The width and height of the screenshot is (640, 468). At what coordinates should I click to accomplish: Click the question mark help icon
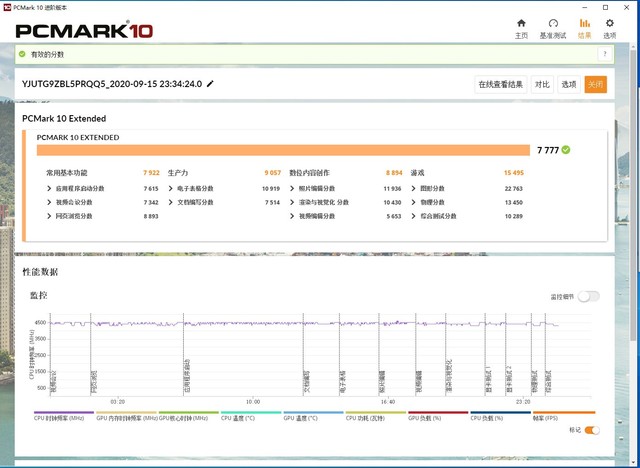pyautogui.click(x=605, y=54)
